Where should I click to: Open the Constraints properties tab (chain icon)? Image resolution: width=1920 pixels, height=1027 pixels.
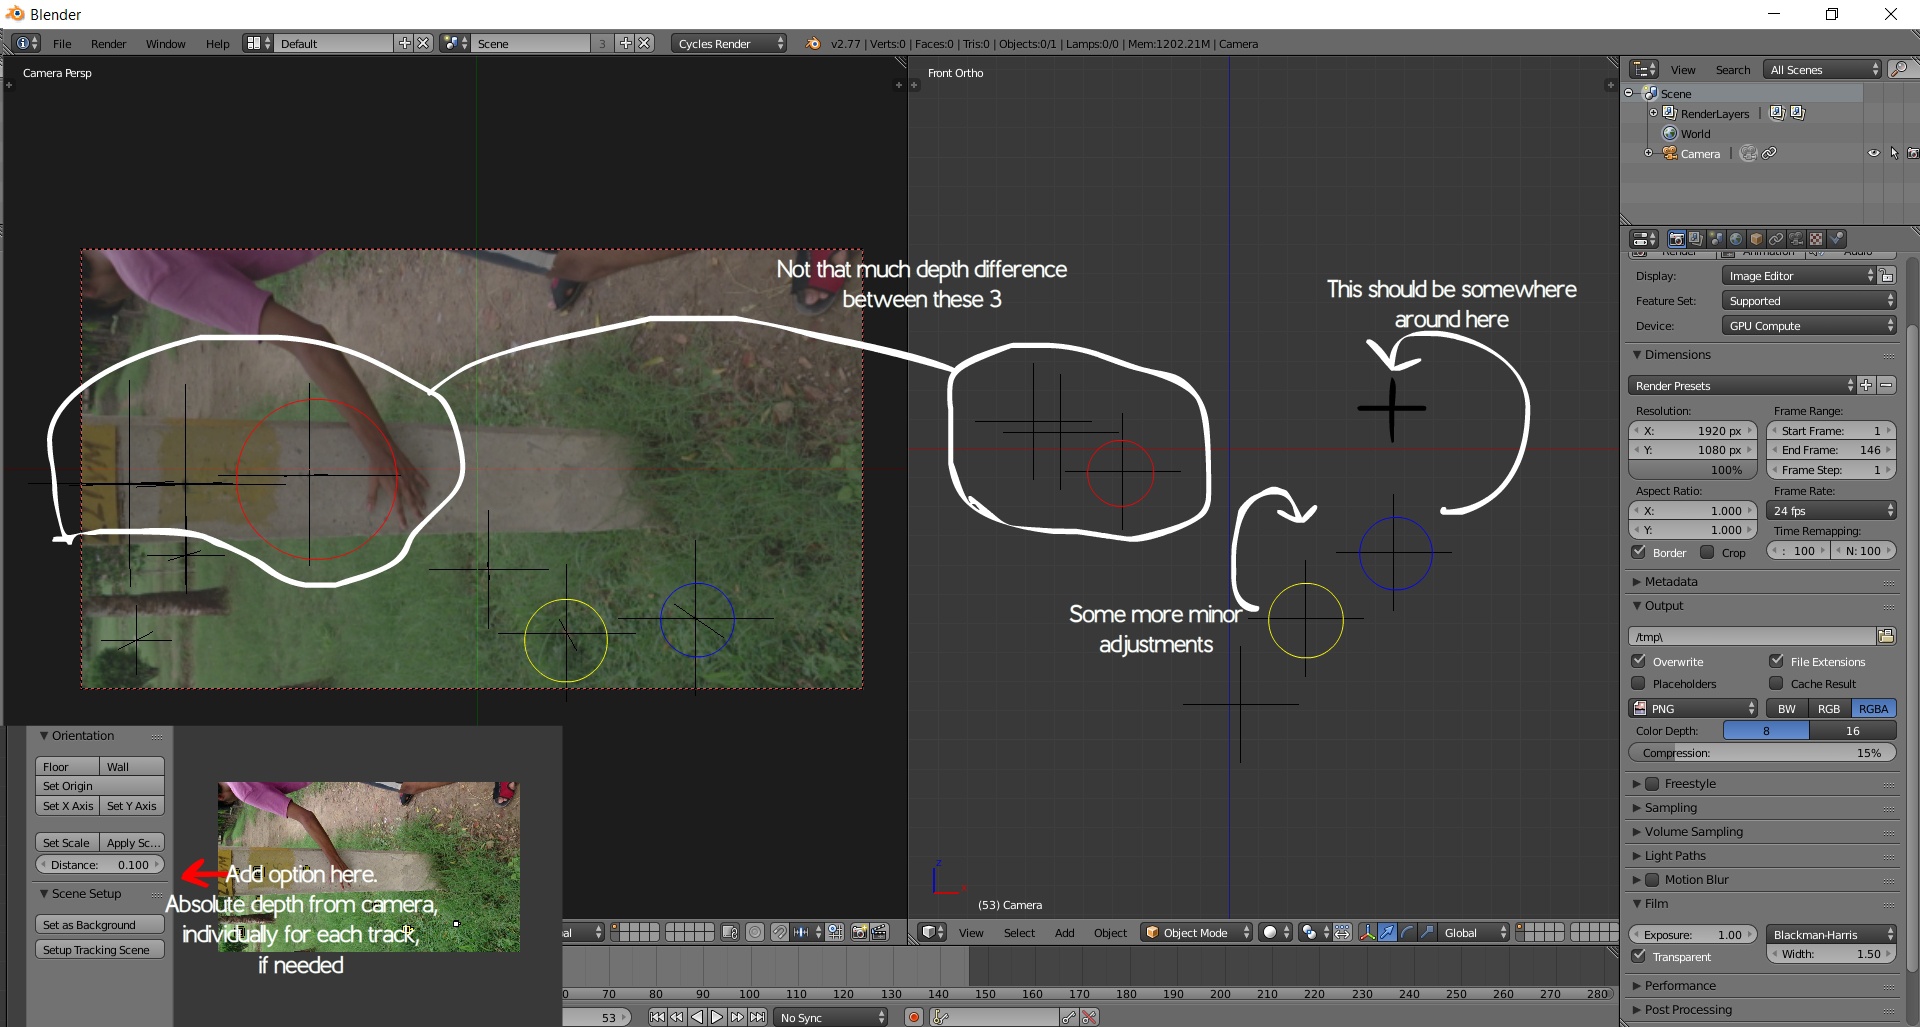click(1776, 239)
